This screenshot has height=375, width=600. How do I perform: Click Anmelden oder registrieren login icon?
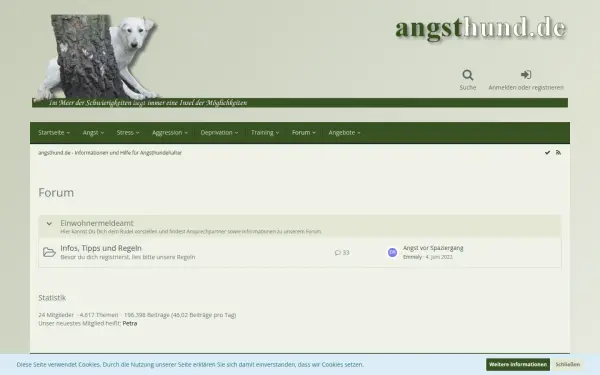526,75
